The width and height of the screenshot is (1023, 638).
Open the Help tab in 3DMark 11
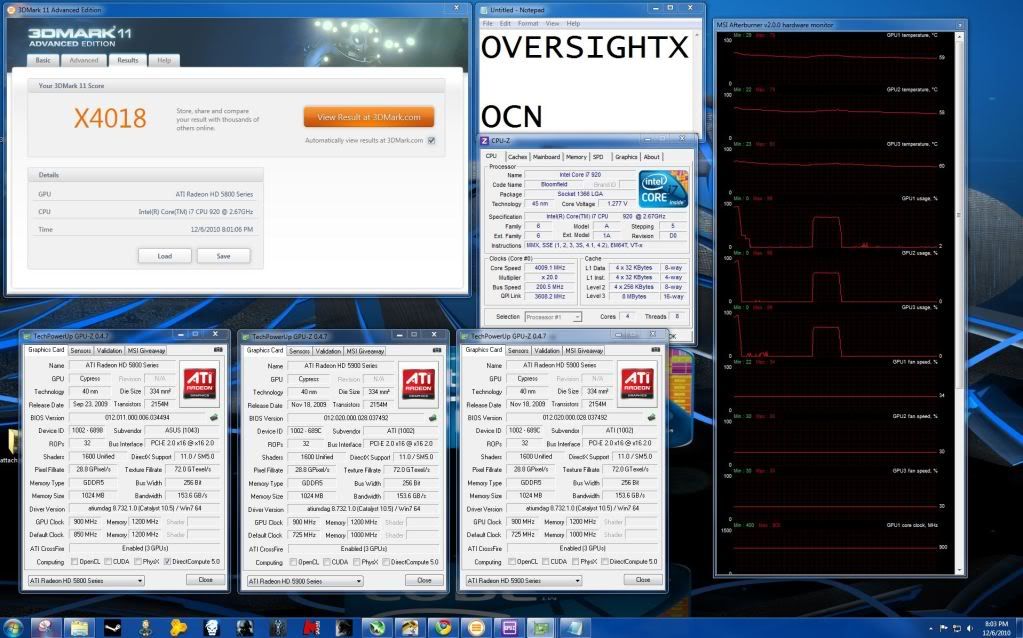coord(164,60)
